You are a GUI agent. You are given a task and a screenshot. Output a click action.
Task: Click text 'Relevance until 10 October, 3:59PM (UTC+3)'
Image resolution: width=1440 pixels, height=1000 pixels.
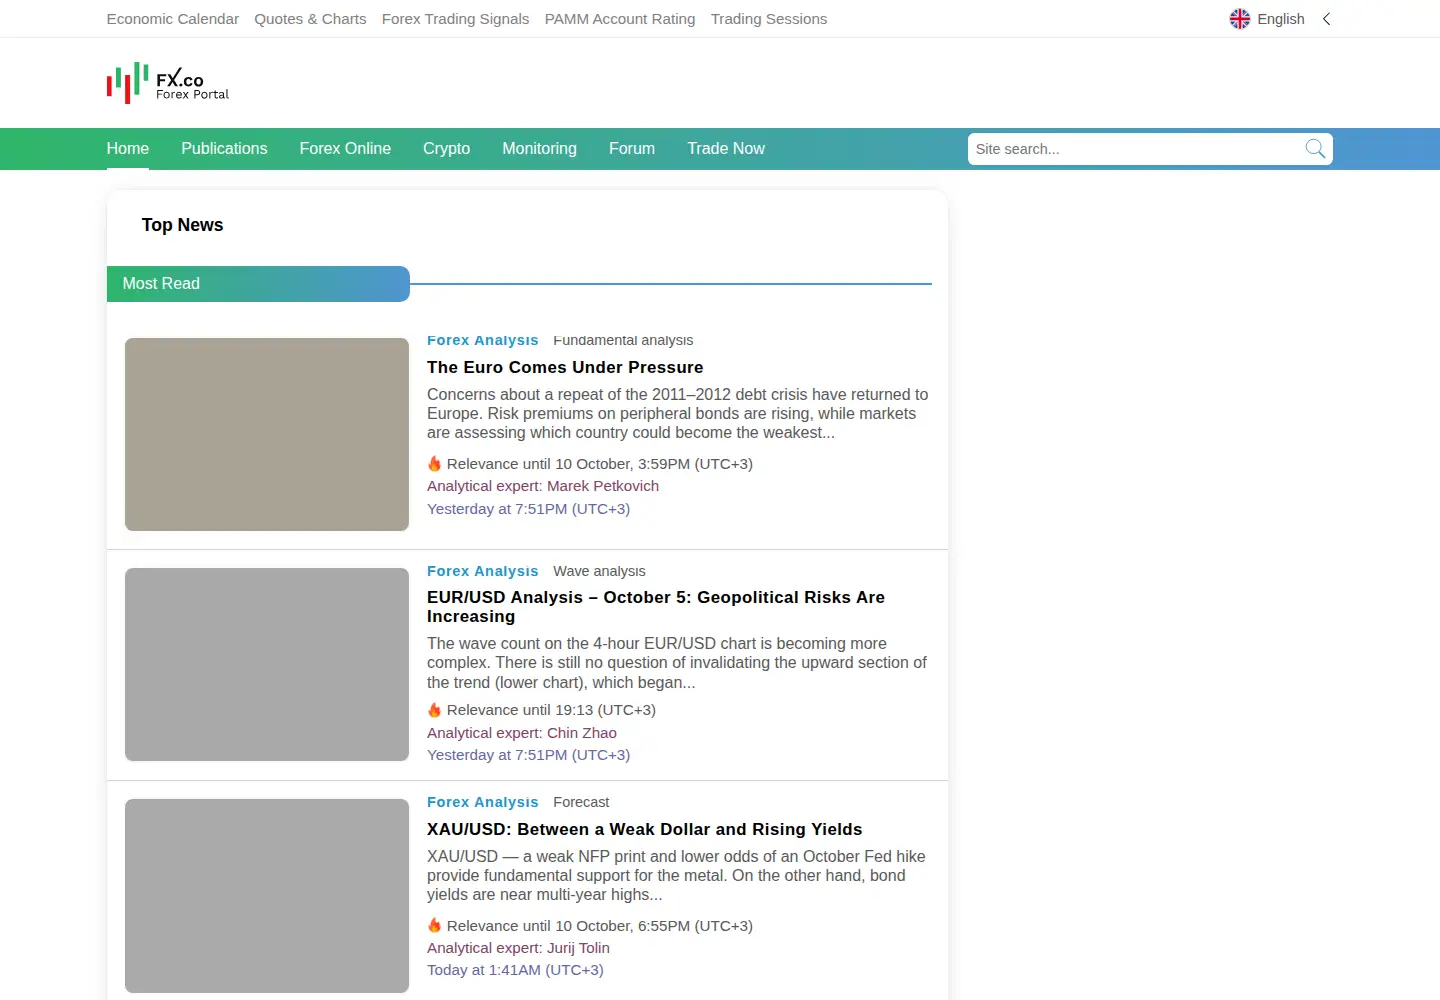(600, 464)
